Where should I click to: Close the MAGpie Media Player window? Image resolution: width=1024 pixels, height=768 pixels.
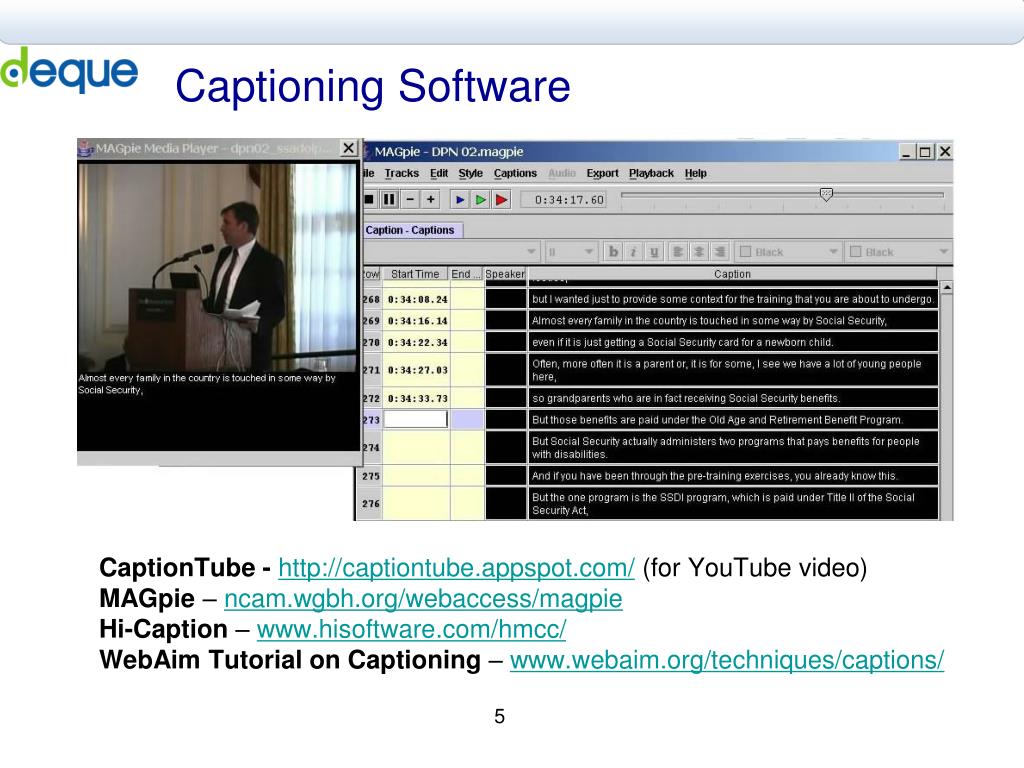coord(349,148)
